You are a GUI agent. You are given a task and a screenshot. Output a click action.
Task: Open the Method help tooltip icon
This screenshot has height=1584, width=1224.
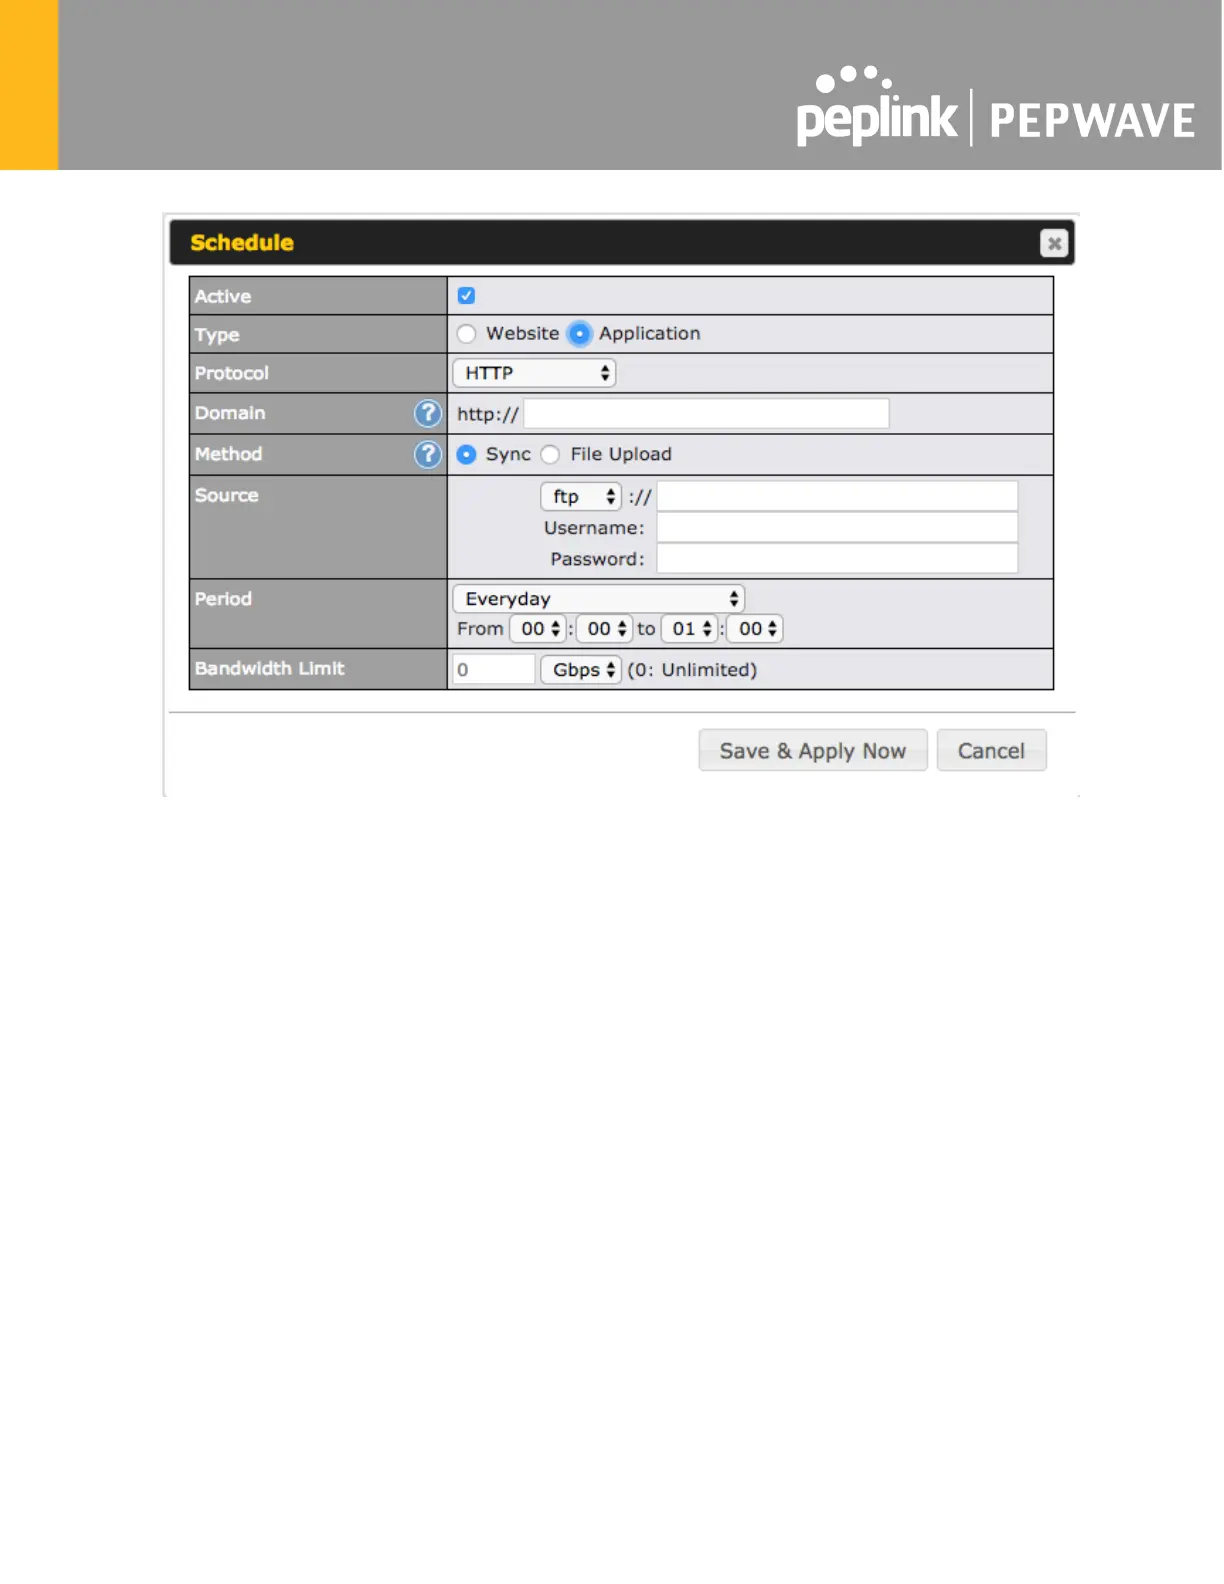(428, 454)
